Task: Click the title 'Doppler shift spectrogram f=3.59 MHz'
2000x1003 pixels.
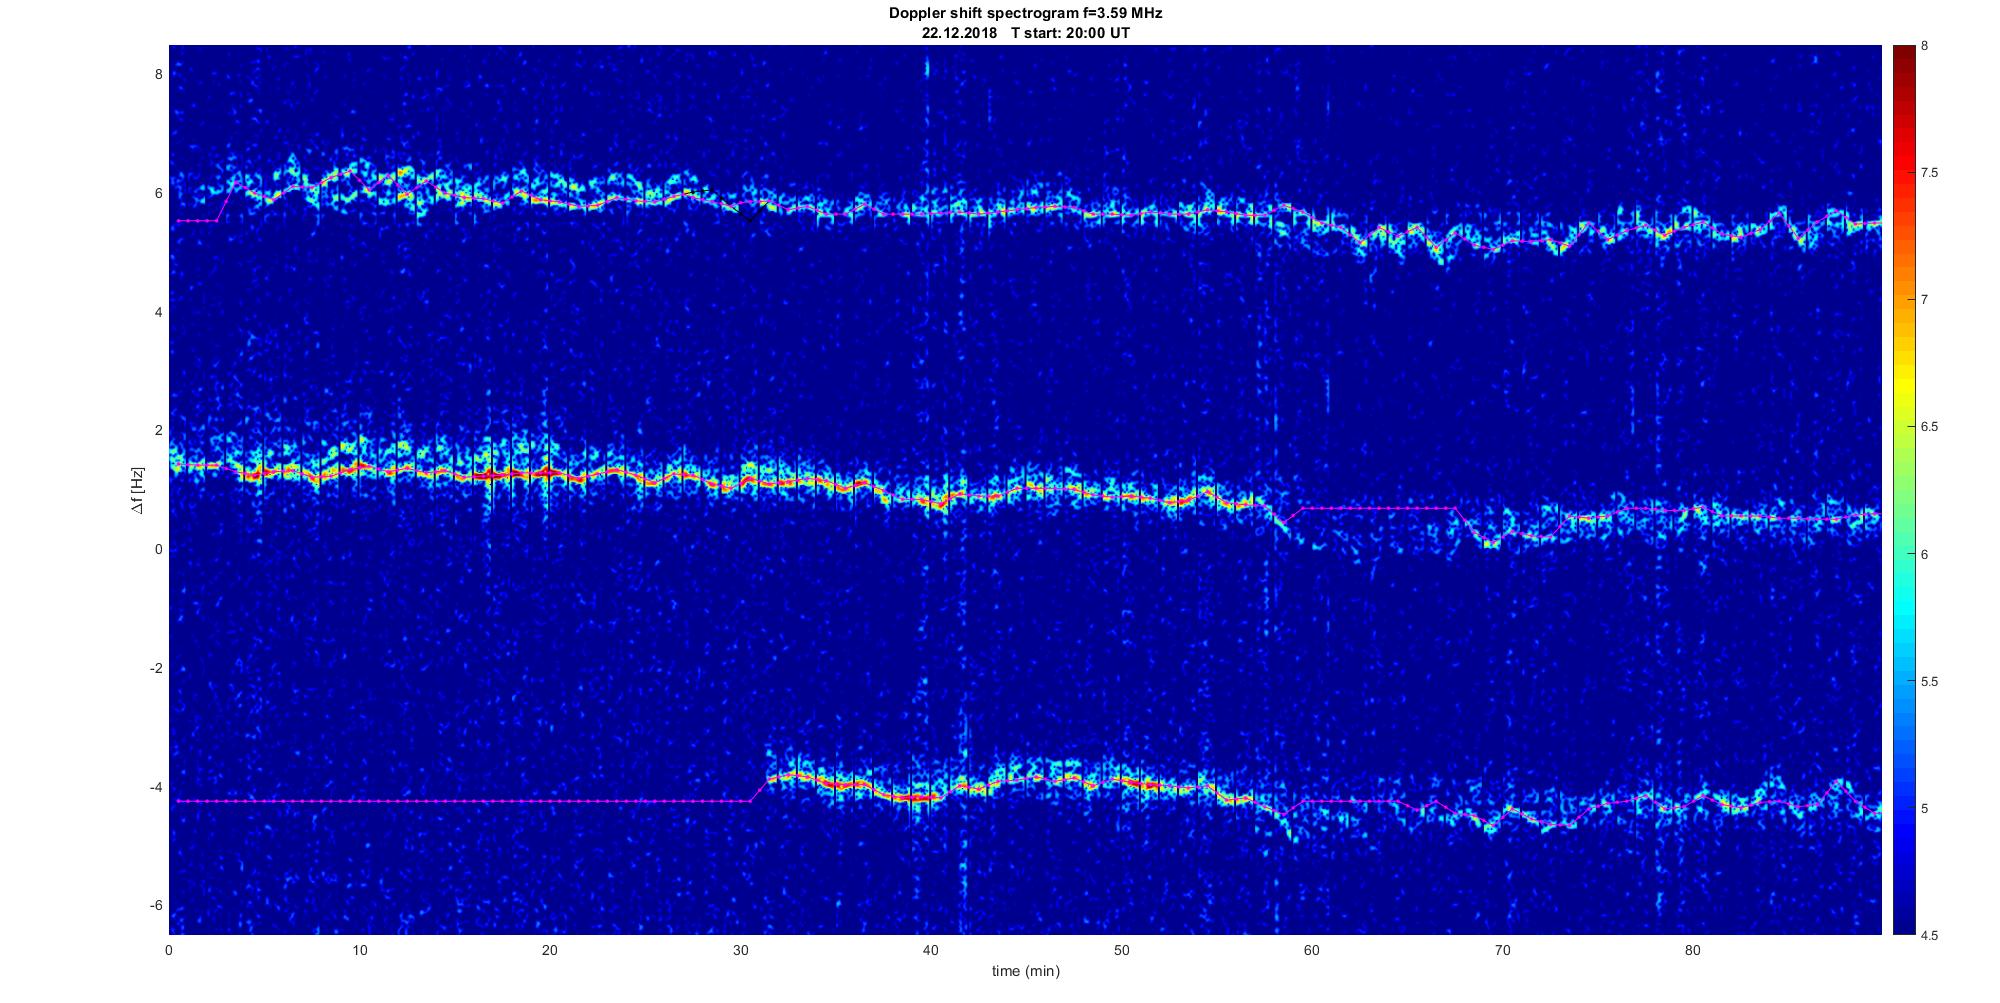Action: [1026, 14]
